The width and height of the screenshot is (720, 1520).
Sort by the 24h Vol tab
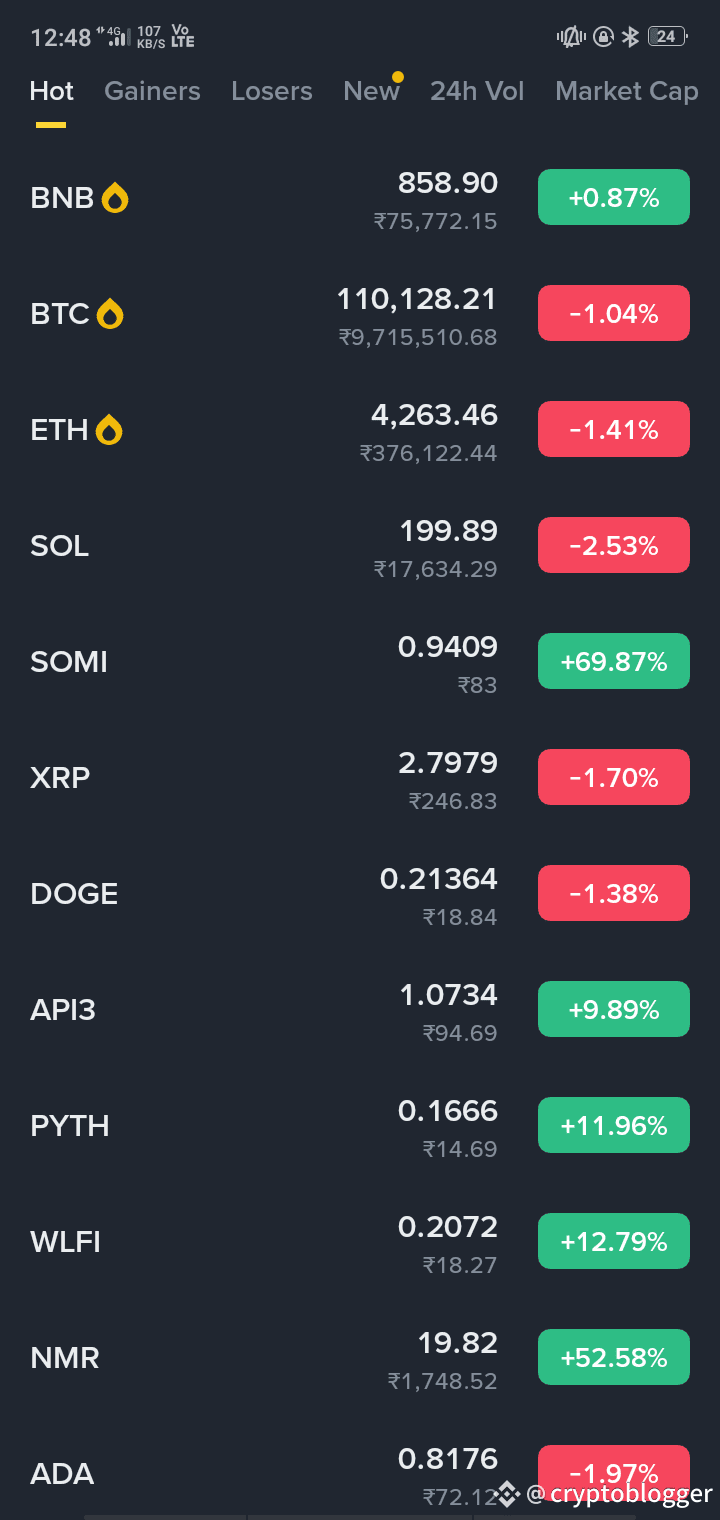coord(477,91)
